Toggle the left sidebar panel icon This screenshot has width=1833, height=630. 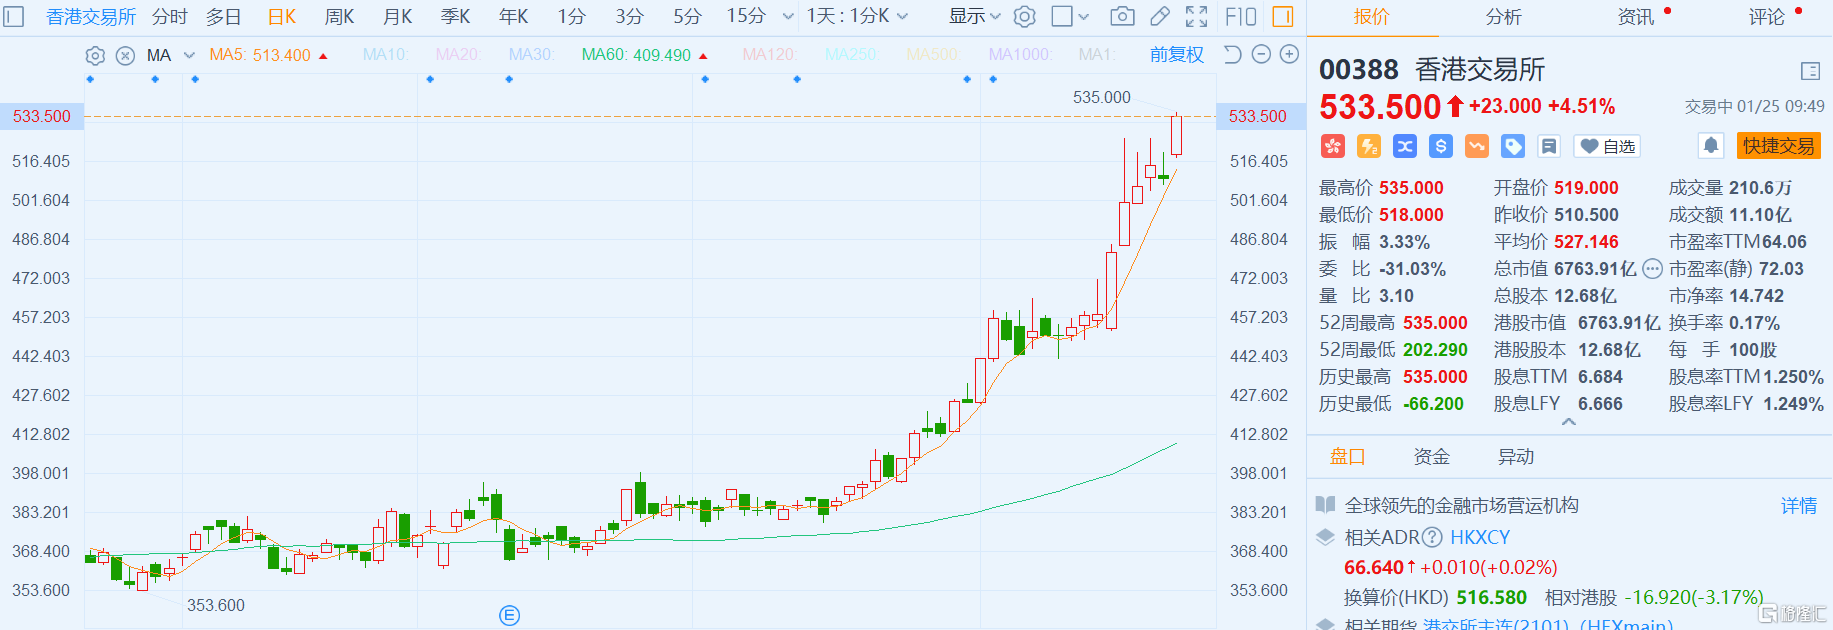coord(14,17)
